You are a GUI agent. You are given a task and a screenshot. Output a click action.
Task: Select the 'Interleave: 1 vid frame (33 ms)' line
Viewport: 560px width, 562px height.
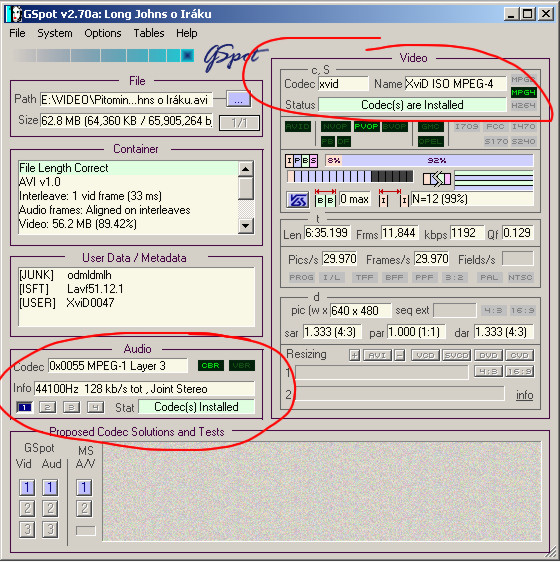(128, 196)
